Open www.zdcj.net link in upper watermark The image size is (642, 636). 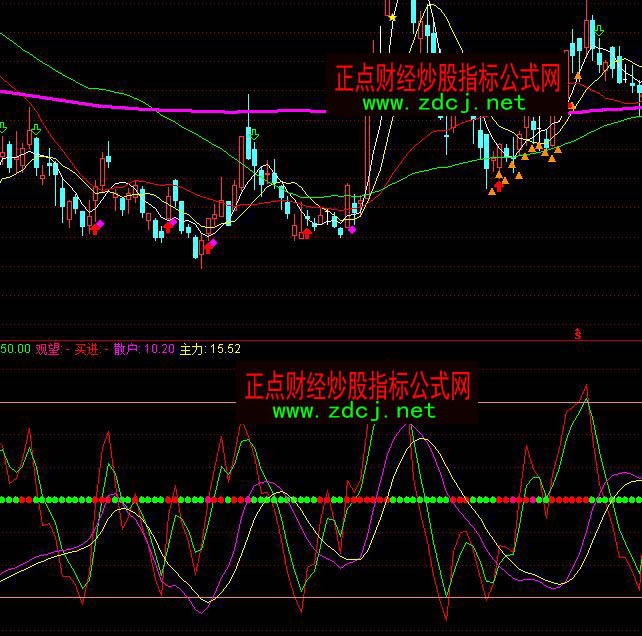pyautogui.click(x=443, y=102)
